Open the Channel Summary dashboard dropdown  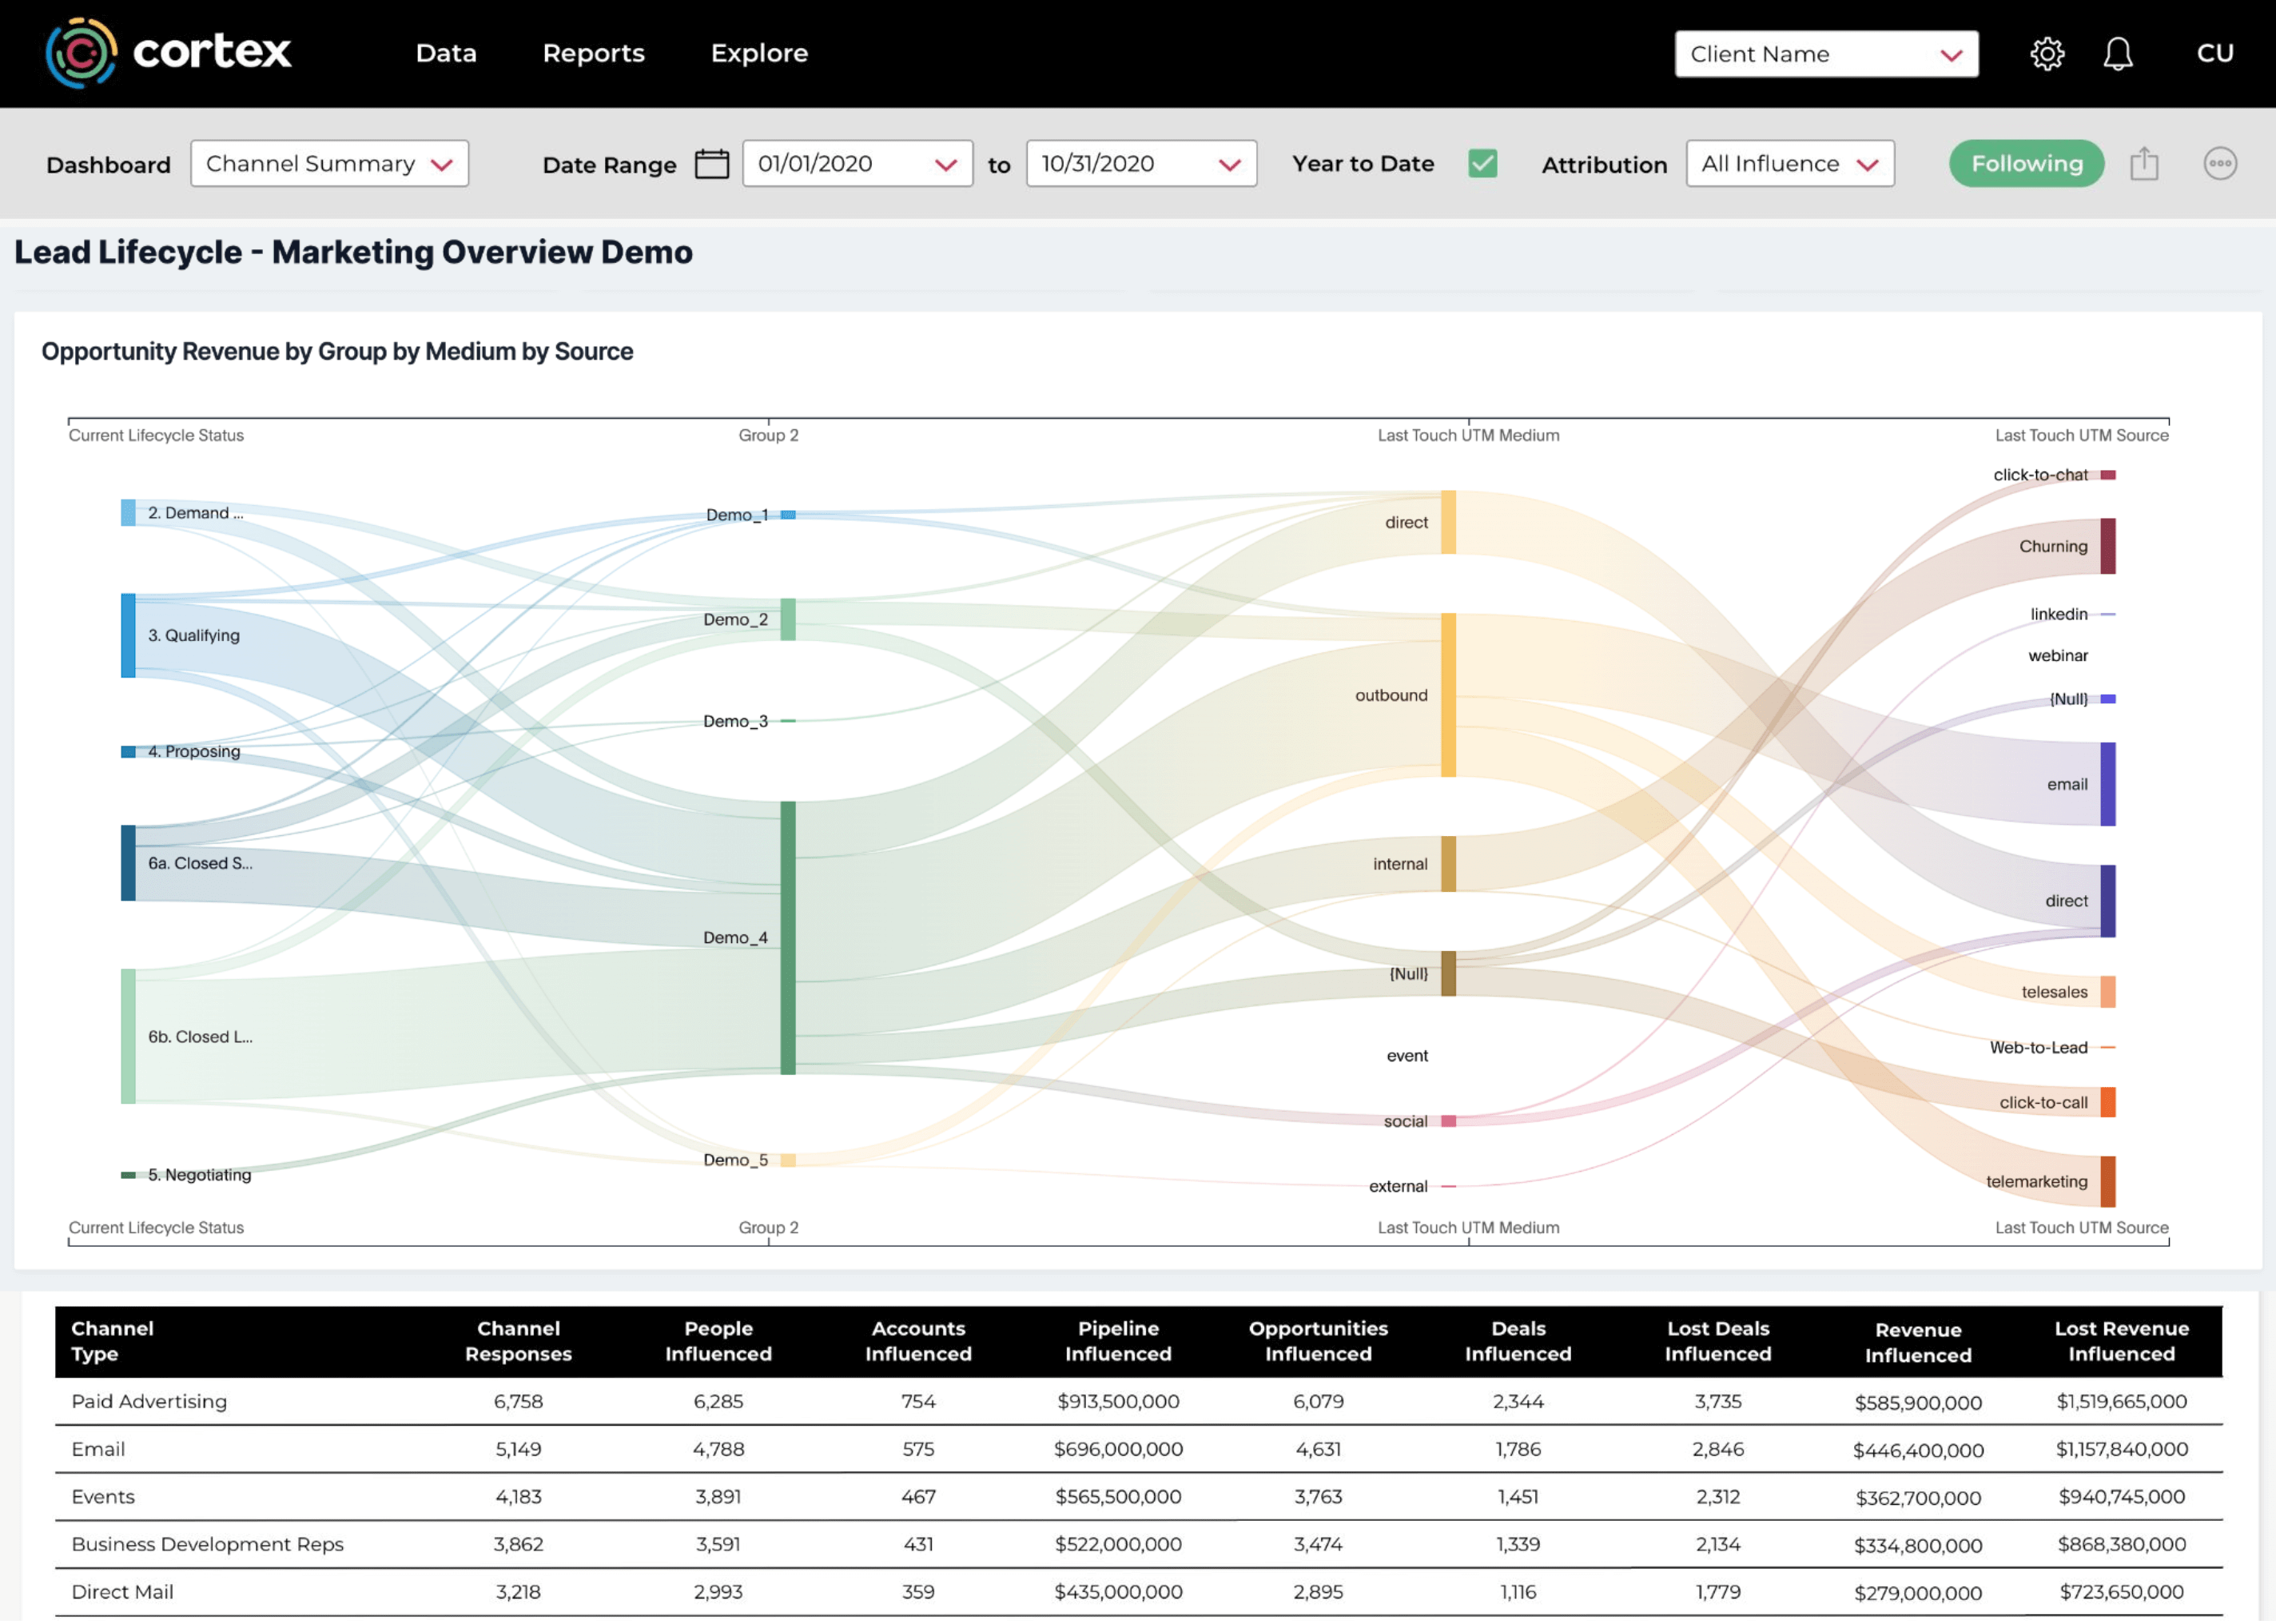click(329, 164)
